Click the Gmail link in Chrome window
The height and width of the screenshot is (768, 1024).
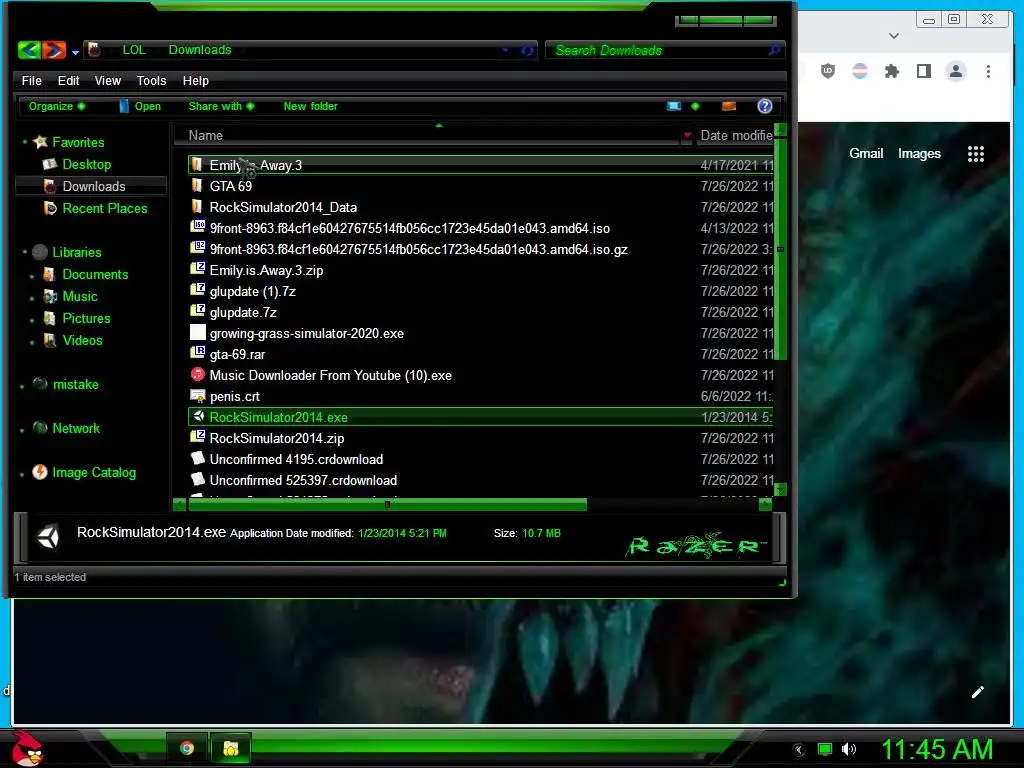point(866,153)
